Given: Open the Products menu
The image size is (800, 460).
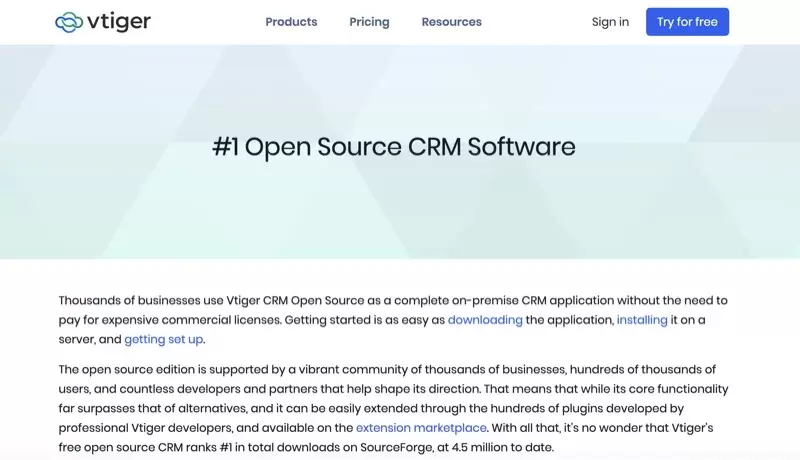Looking at the screenshot, I should [291, 22].
